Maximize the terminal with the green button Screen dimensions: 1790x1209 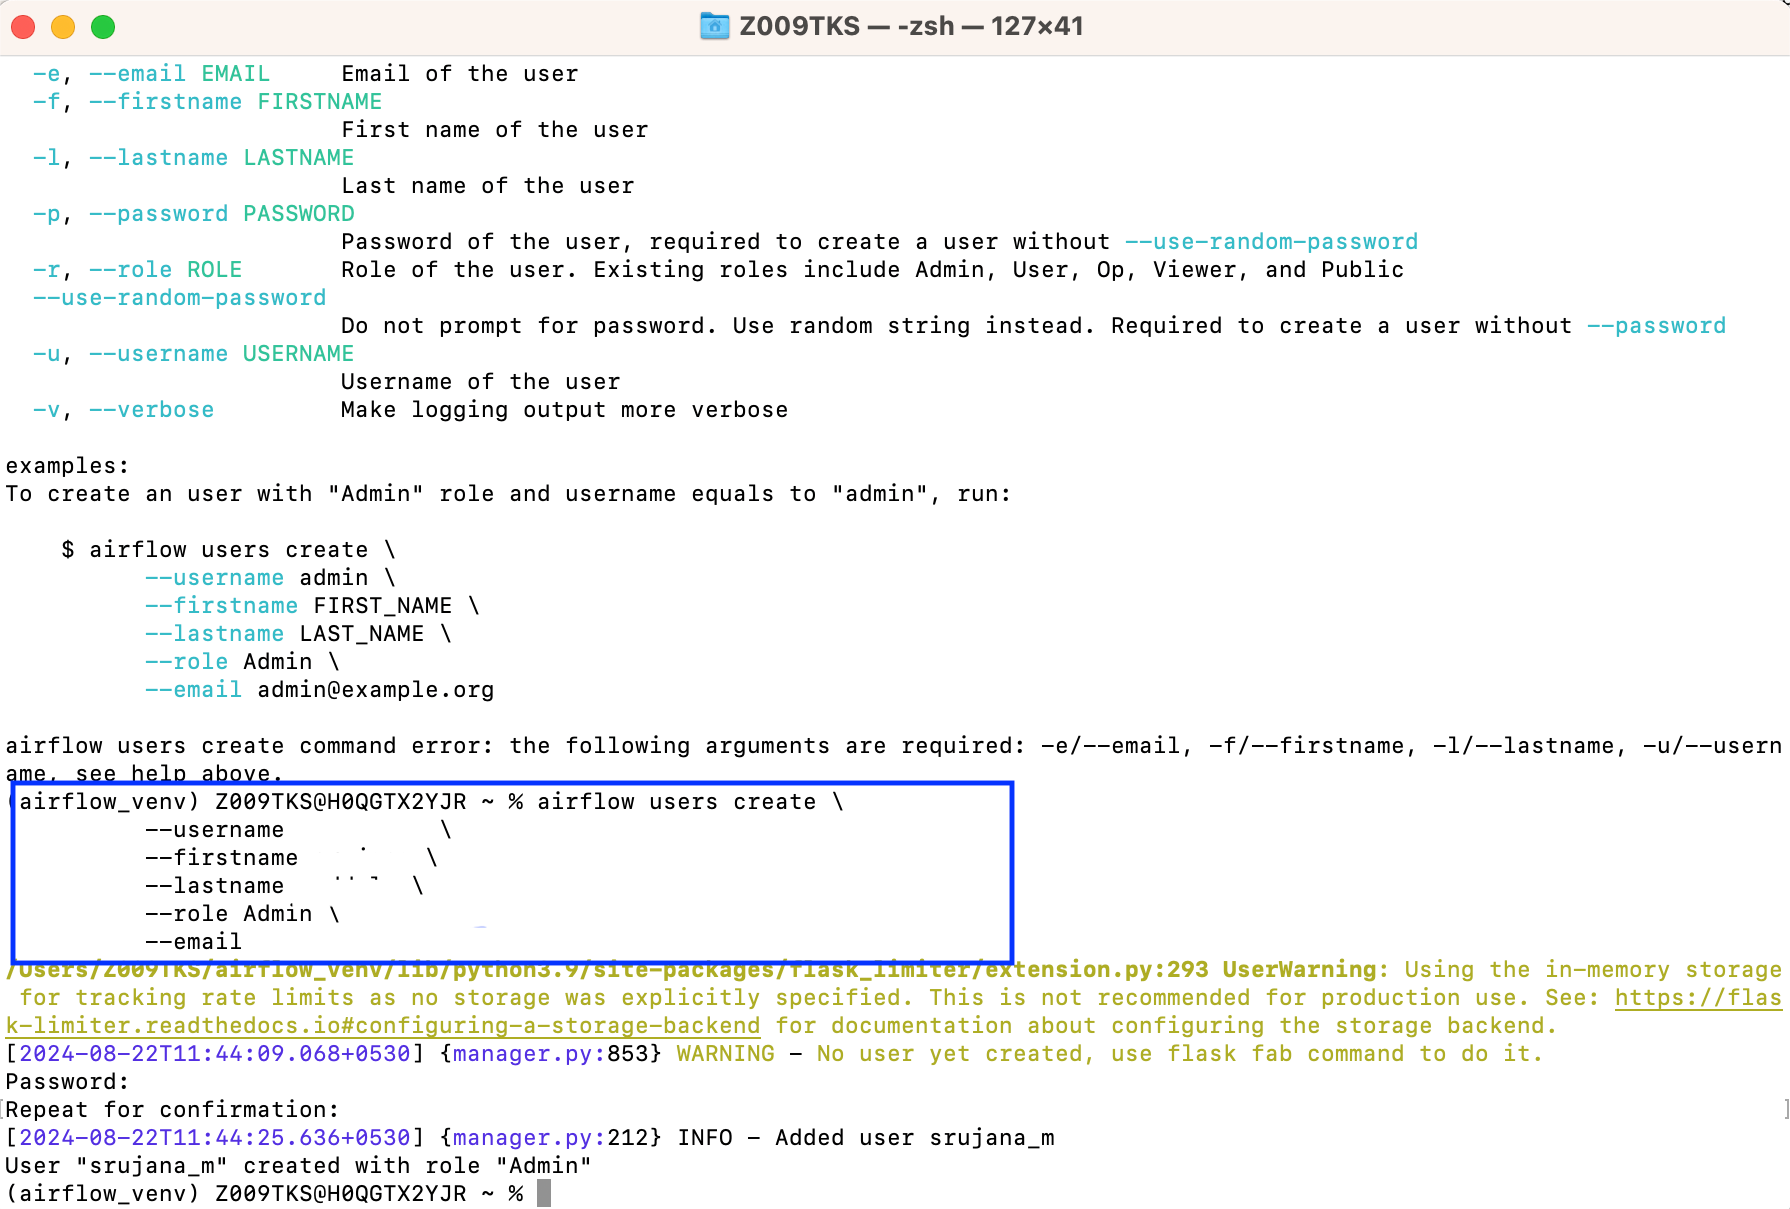(x=103, y=27)
